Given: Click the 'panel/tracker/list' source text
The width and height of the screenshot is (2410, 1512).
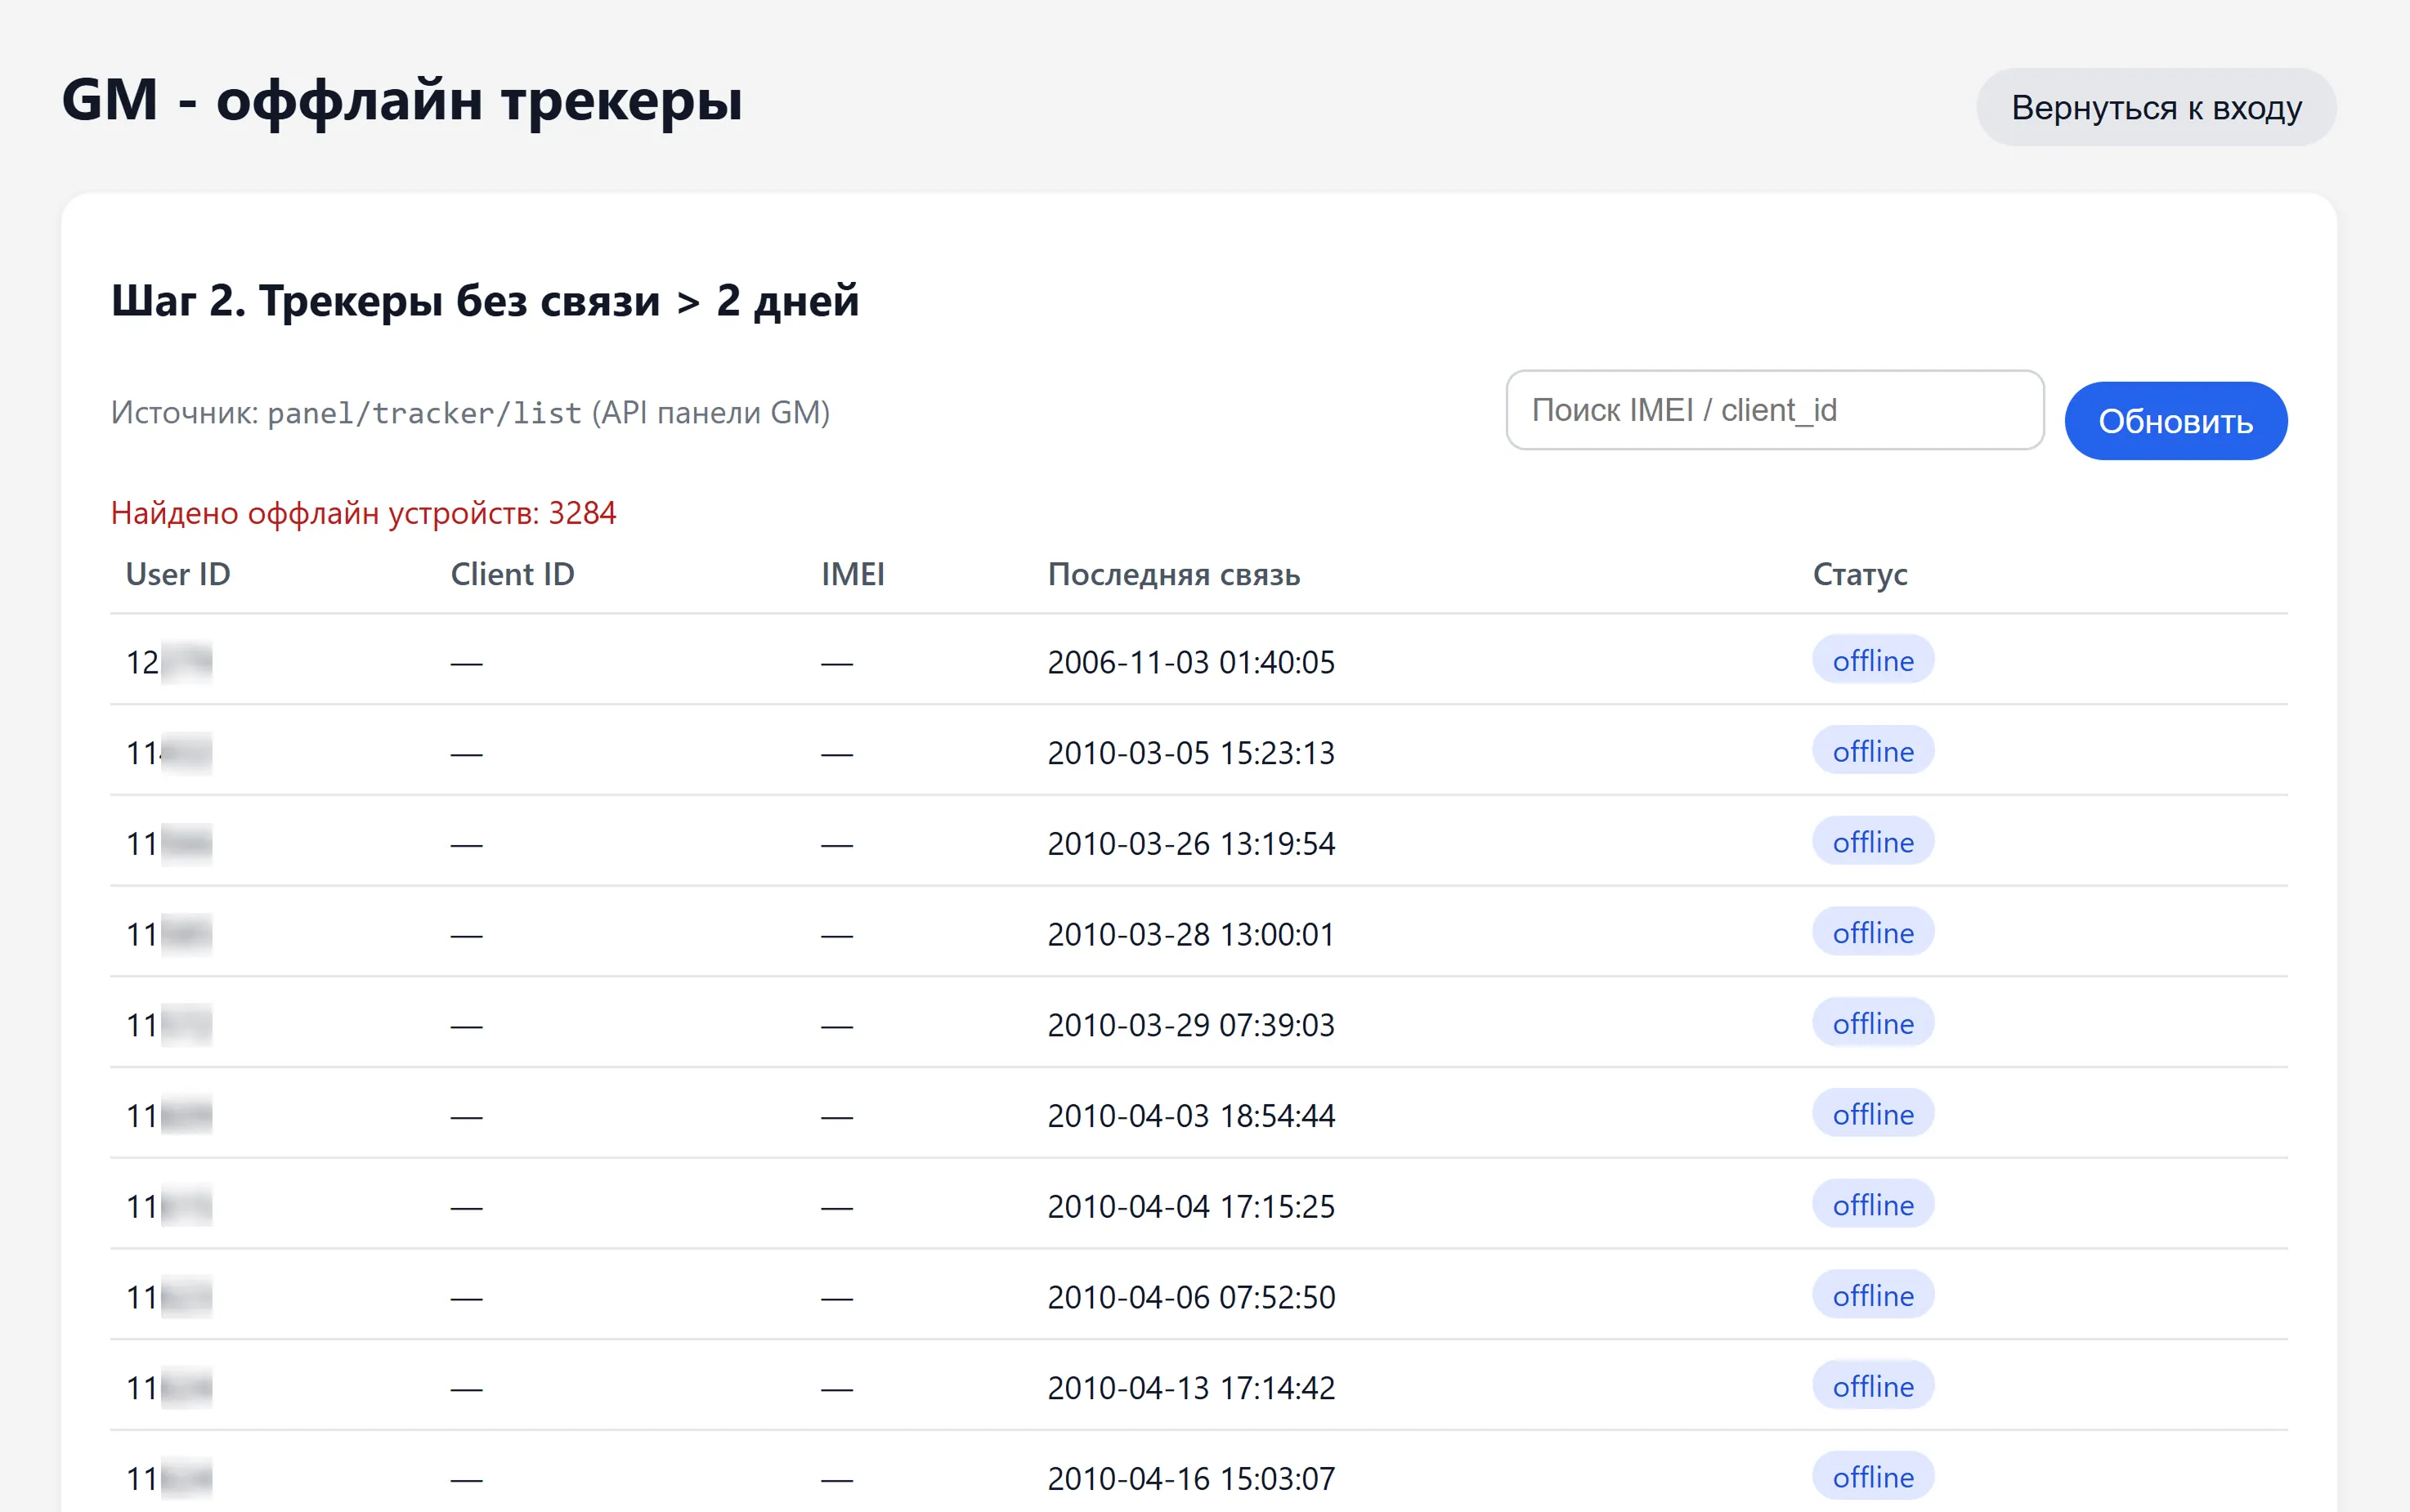Looking at the screenshot, I should tap(424, 413).
